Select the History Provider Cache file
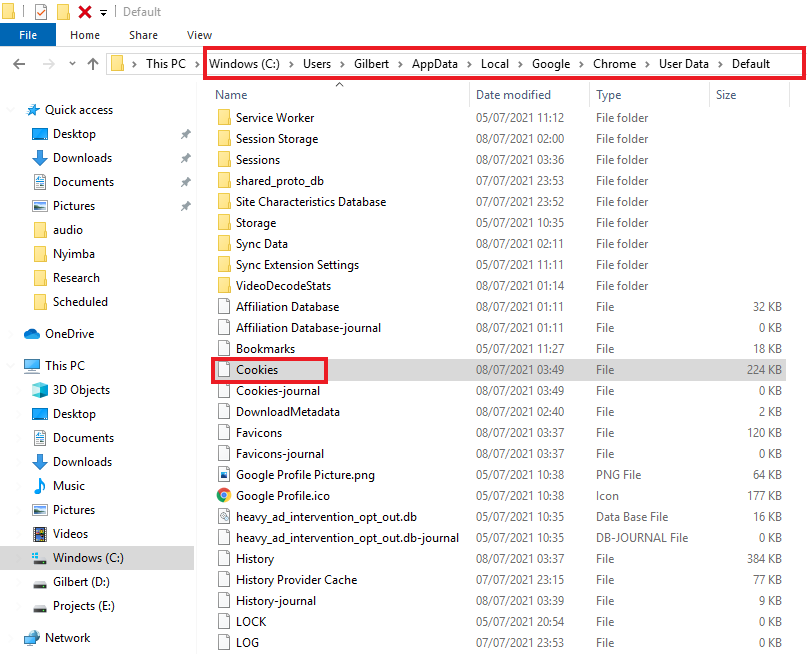Screen dimensions: 807x654 (296, 580)
